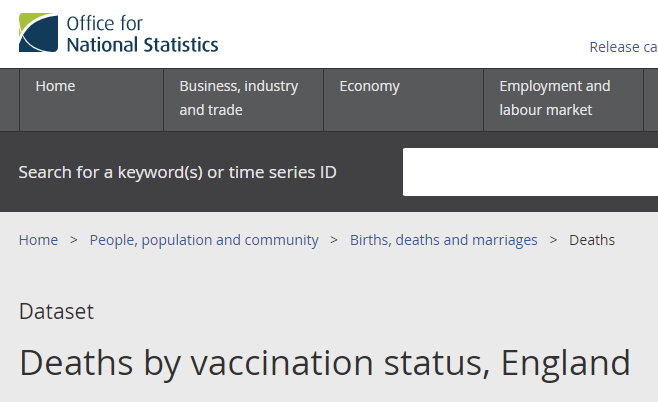Click the 'Dataset' label above the title
The width and height of the screenshot is (658, 402).
[x=56, y=311]
